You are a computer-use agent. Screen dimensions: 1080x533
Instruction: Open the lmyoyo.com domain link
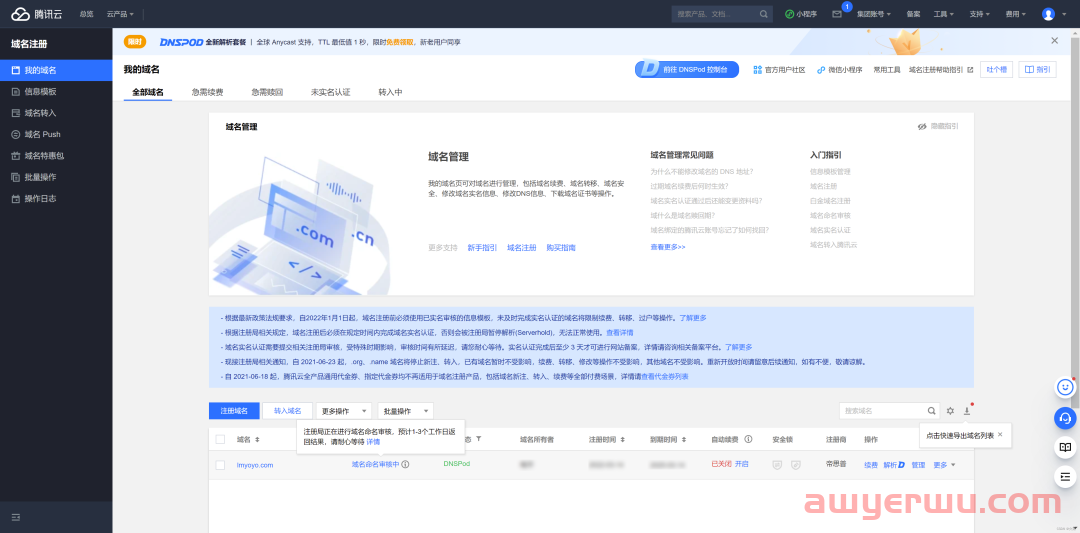click(x=255, y=465)
